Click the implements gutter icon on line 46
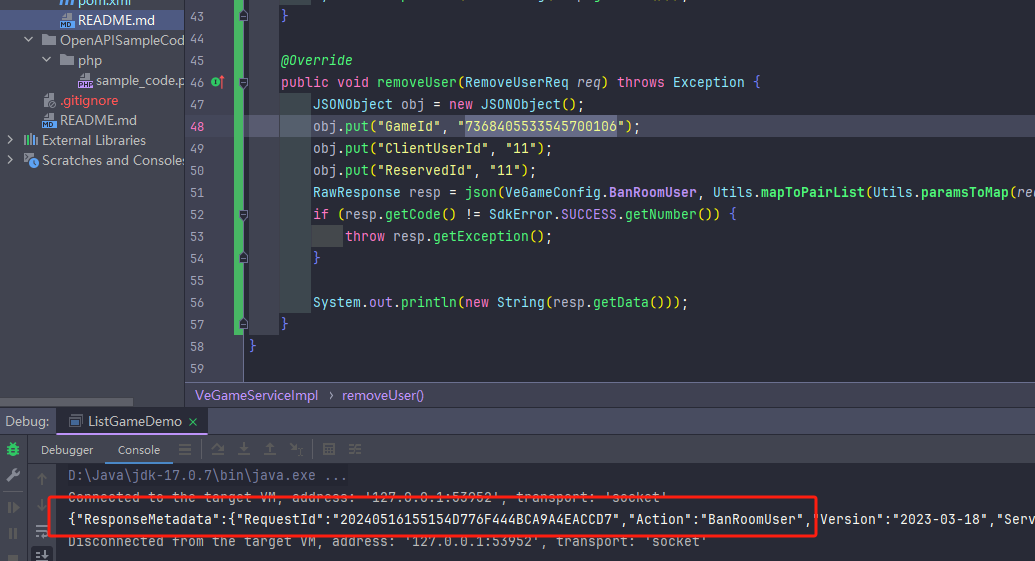Viewport: 1035px width, 561px height. click(218, 82)
